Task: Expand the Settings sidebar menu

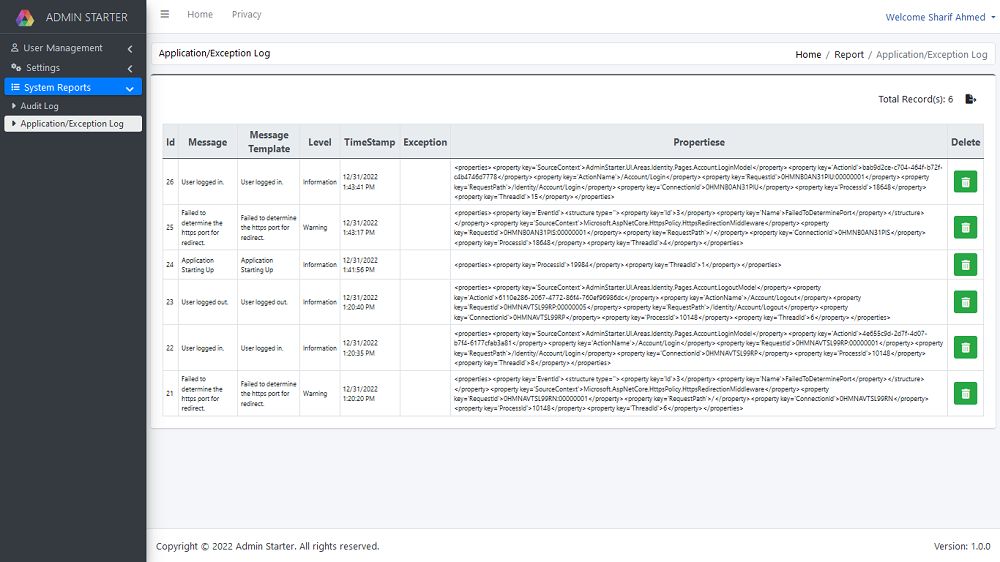Action: (72, 68)
